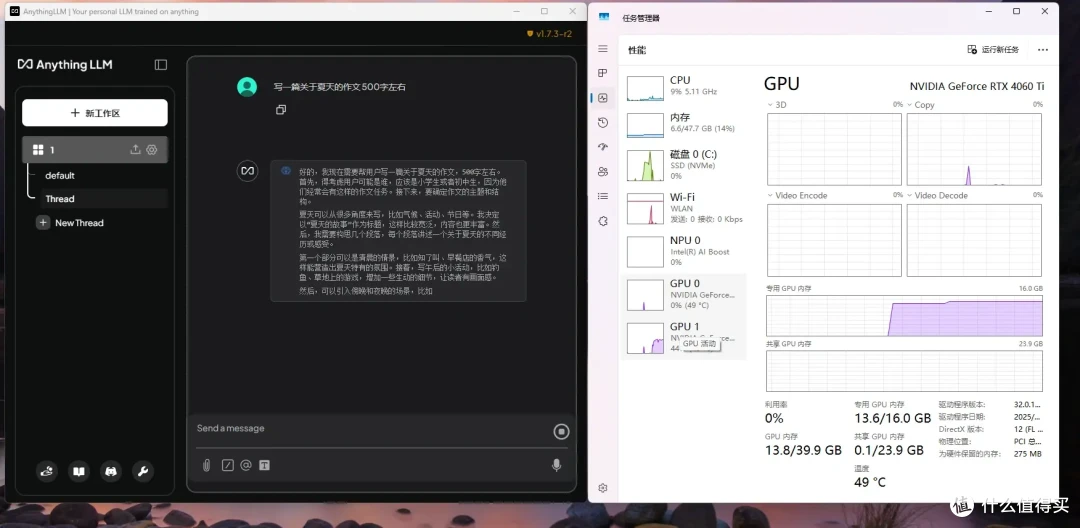Open the Copy graph engine dropdown
This screenshot has width=1080, height=528.
(921, 105)
